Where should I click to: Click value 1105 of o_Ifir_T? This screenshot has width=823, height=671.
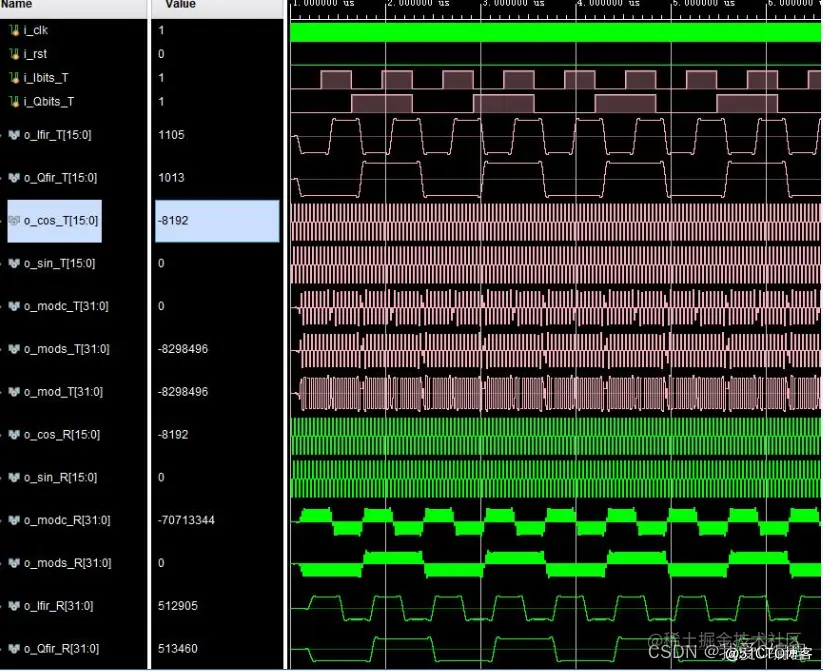171,135
